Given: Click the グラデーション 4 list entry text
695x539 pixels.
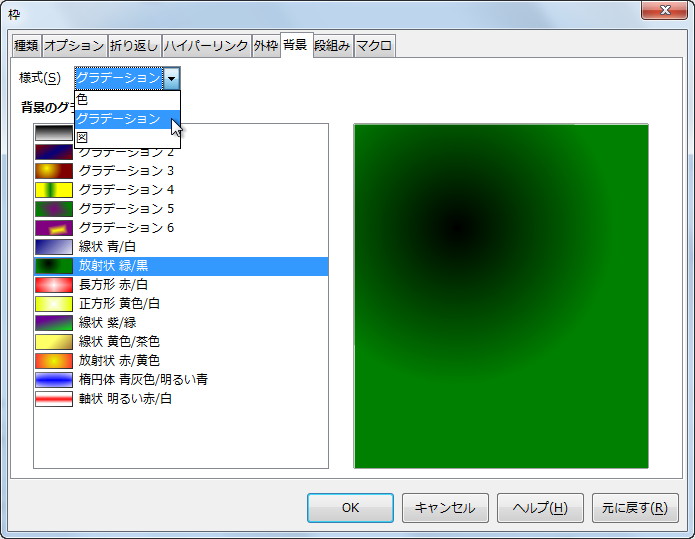Looking at the screenshot, I should (x=126, y=190).
